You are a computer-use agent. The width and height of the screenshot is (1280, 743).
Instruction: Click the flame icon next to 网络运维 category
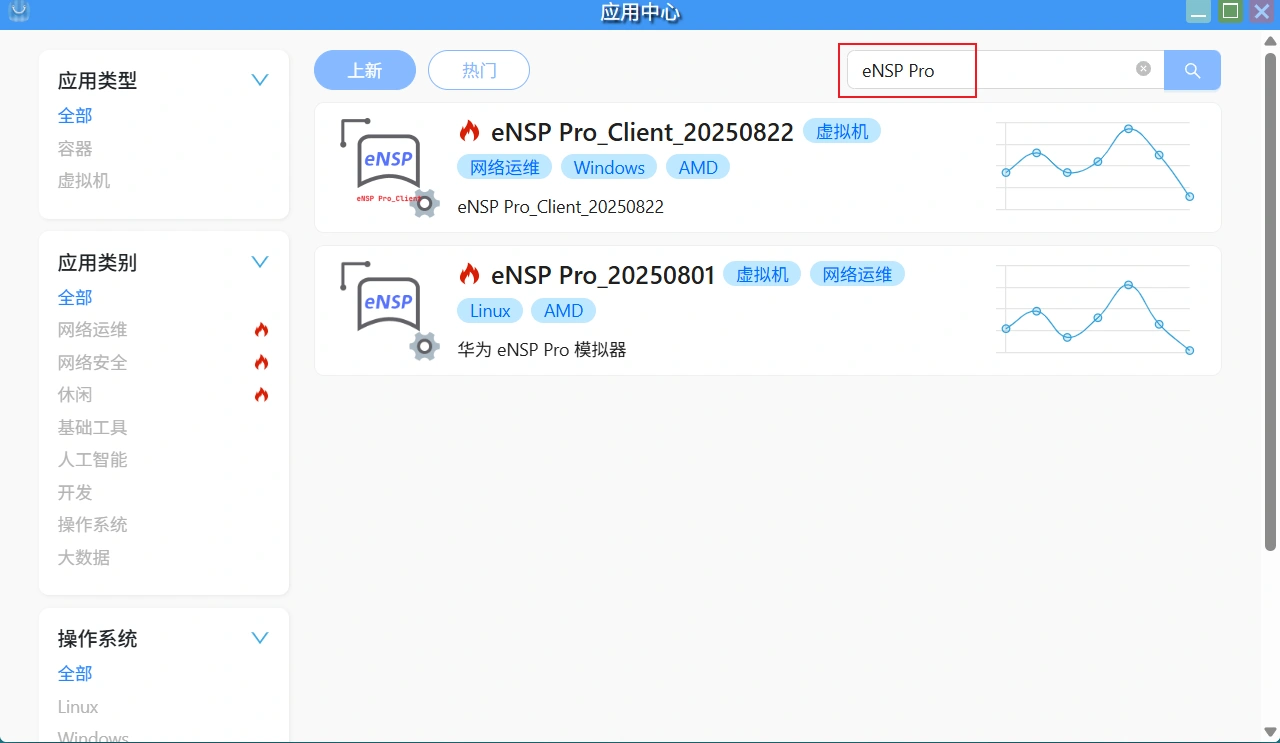(261, 329)
